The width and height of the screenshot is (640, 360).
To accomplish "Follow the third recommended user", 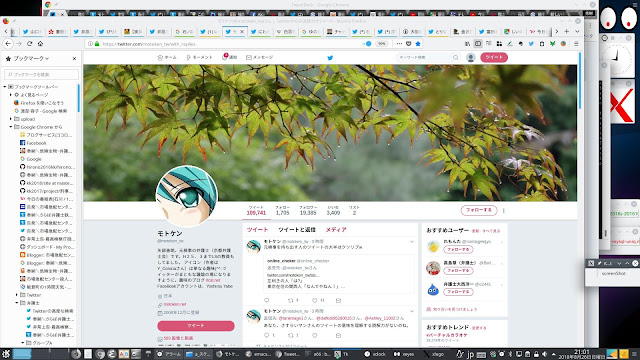I will [458, 292].
